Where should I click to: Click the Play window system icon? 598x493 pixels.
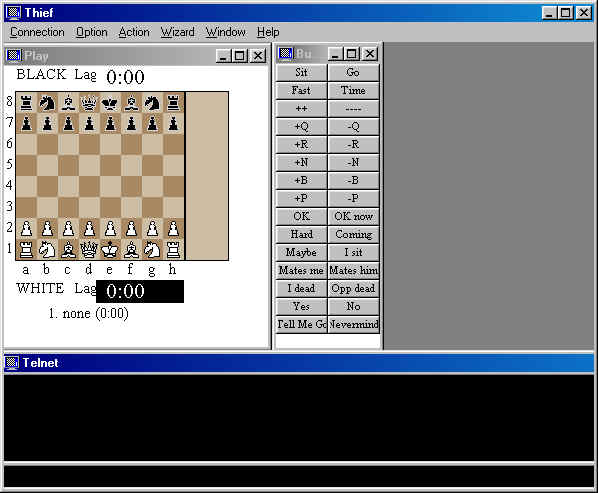[x=14, y=56]
